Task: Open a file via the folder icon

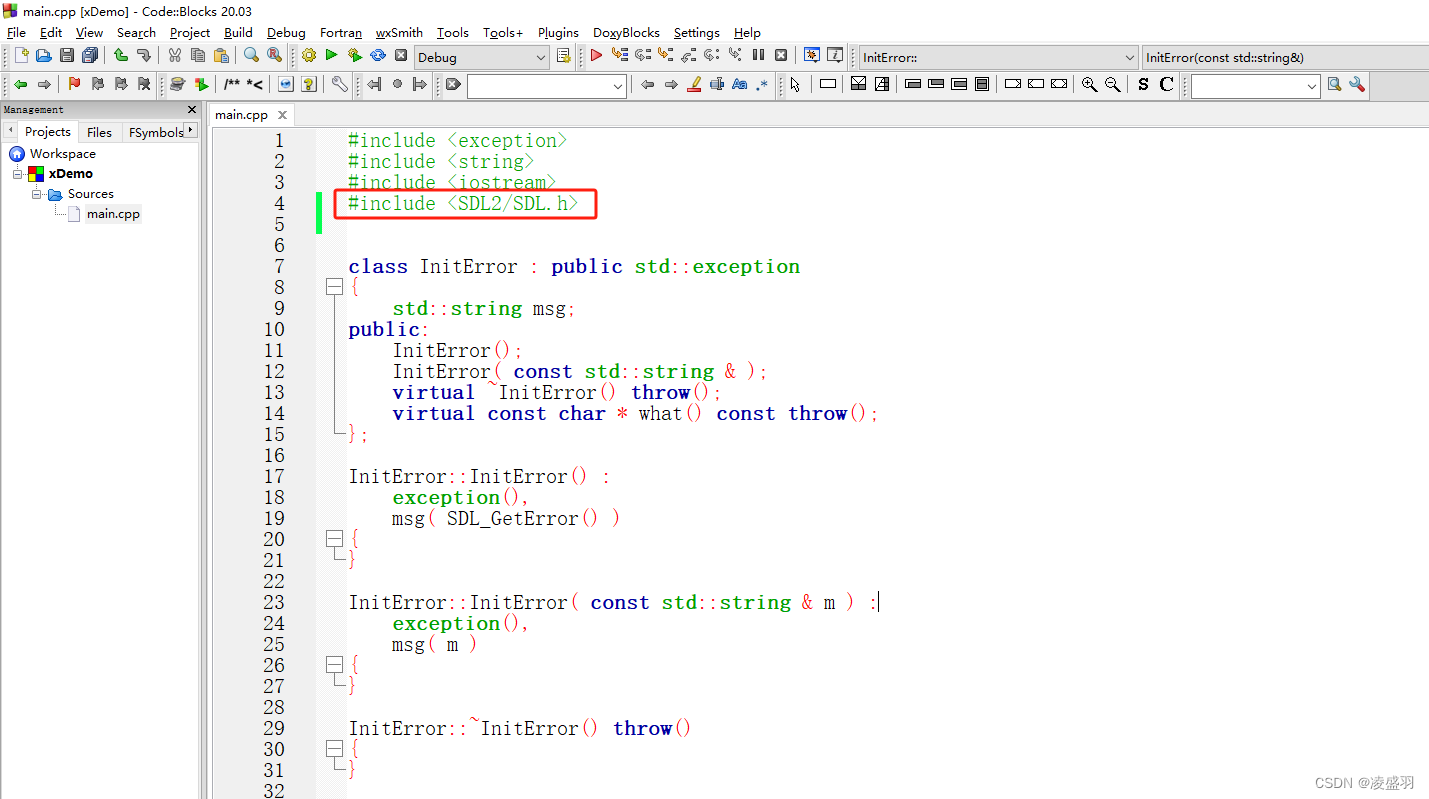Action: coord(44,56)
